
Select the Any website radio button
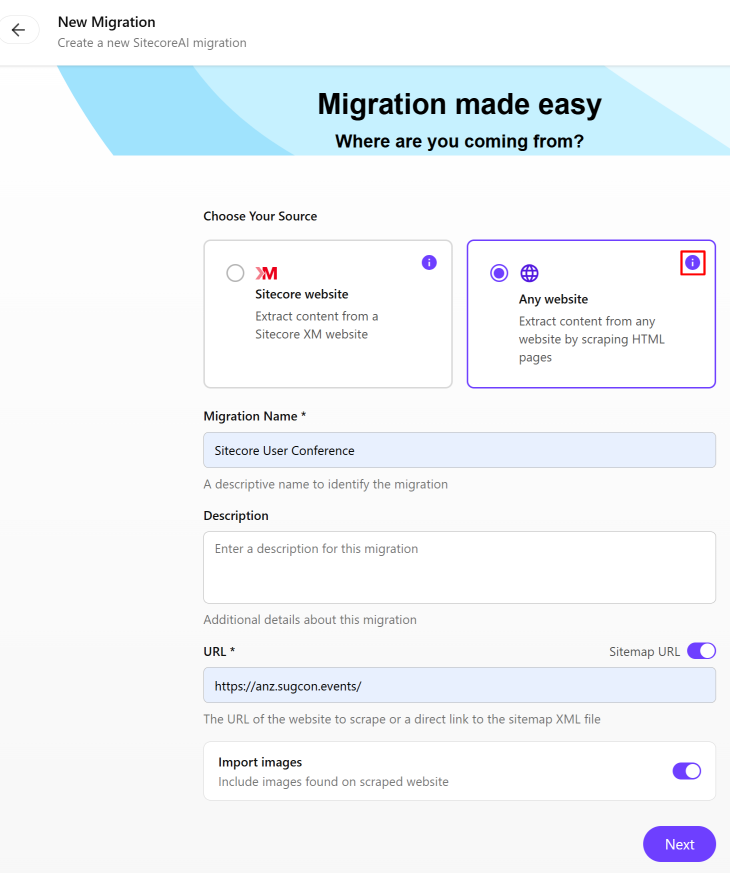(x=498, y=273)
